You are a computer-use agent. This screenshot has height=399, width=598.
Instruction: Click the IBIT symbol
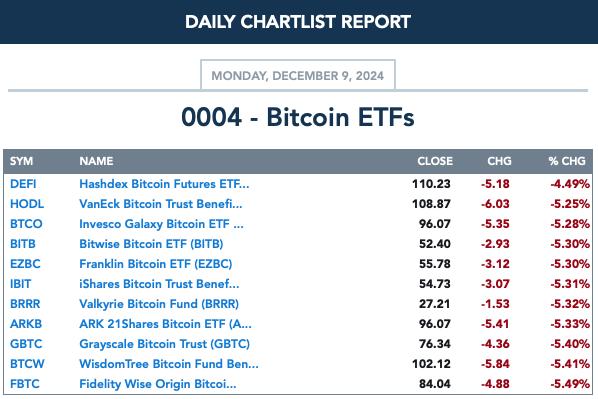tap(21, 284)
